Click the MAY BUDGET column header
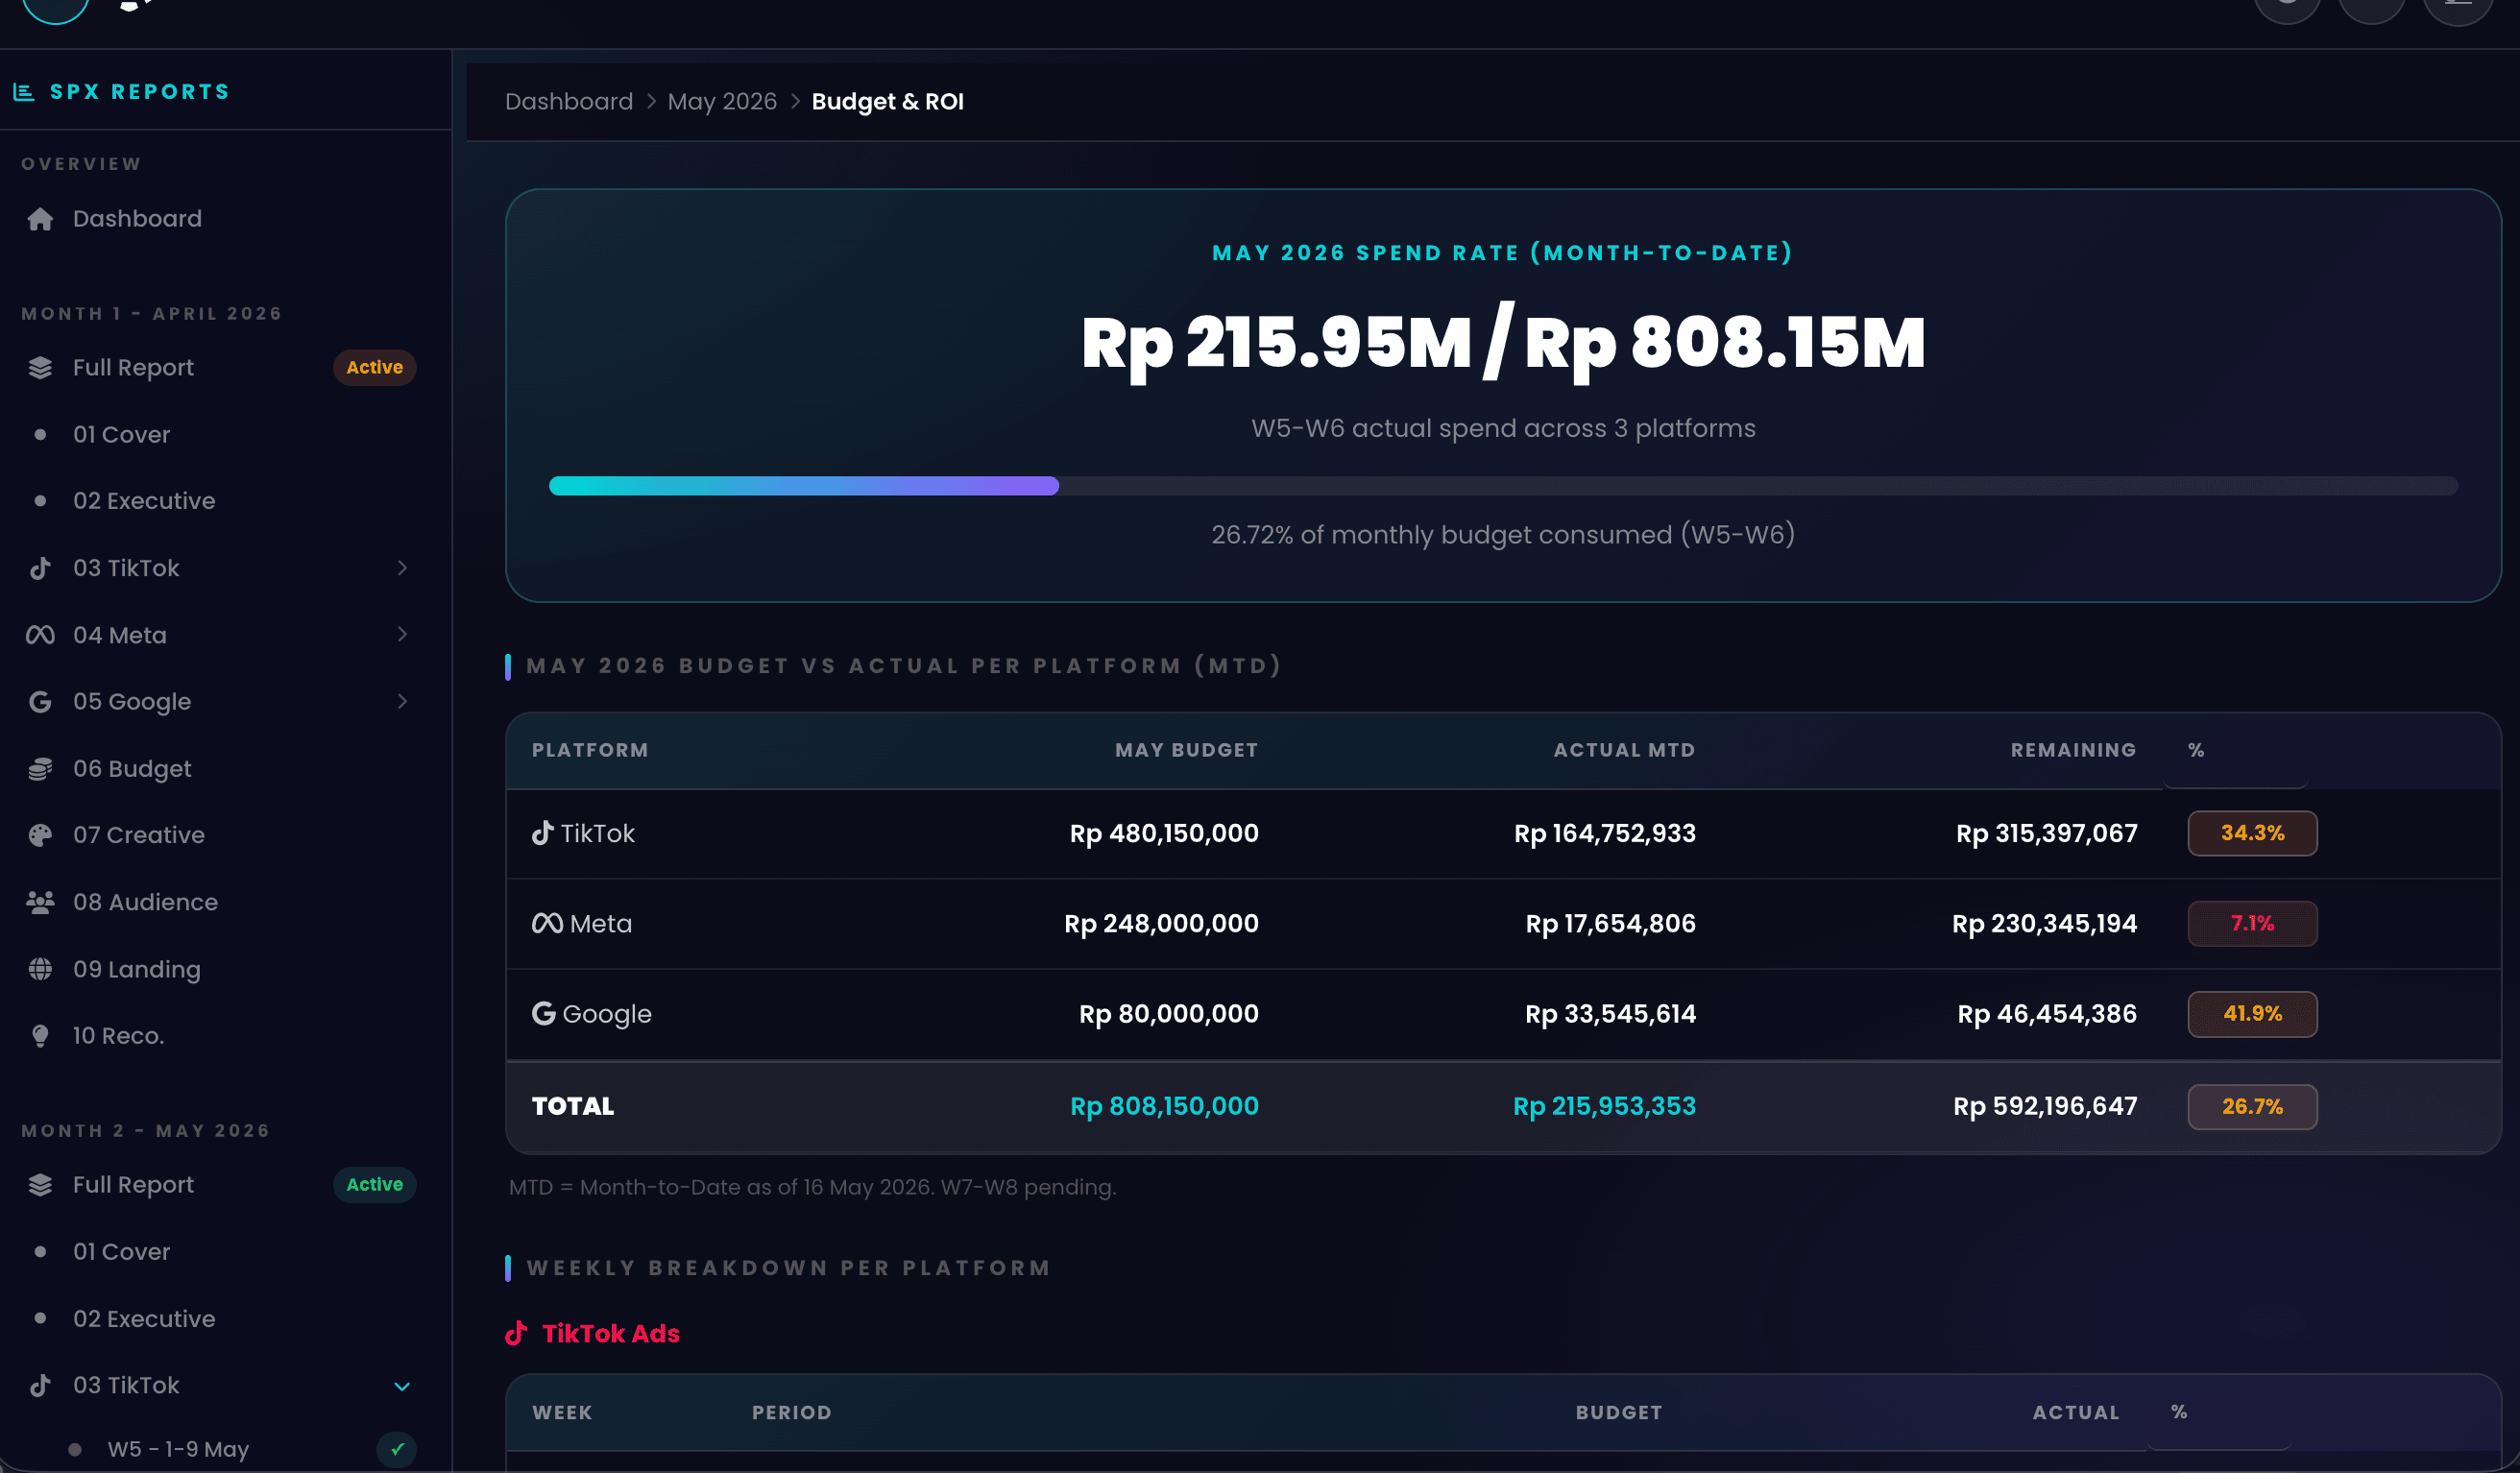This screenshot has width=2520, height=1473. 1186,750
